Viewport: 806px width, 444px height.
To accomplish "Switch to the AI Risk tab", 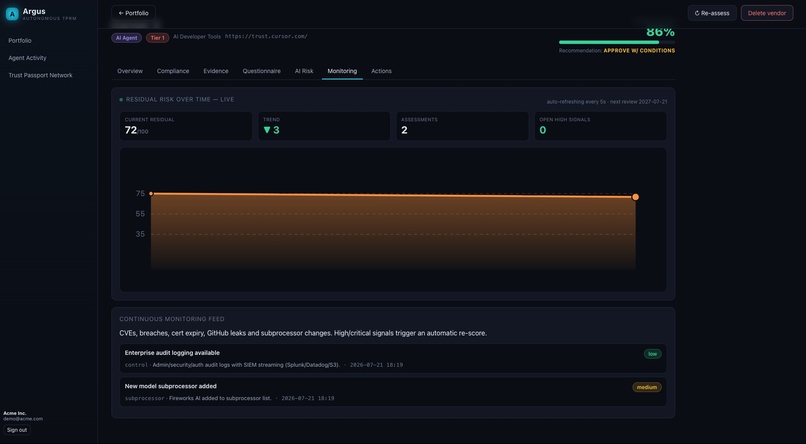I will click(304, 71).
